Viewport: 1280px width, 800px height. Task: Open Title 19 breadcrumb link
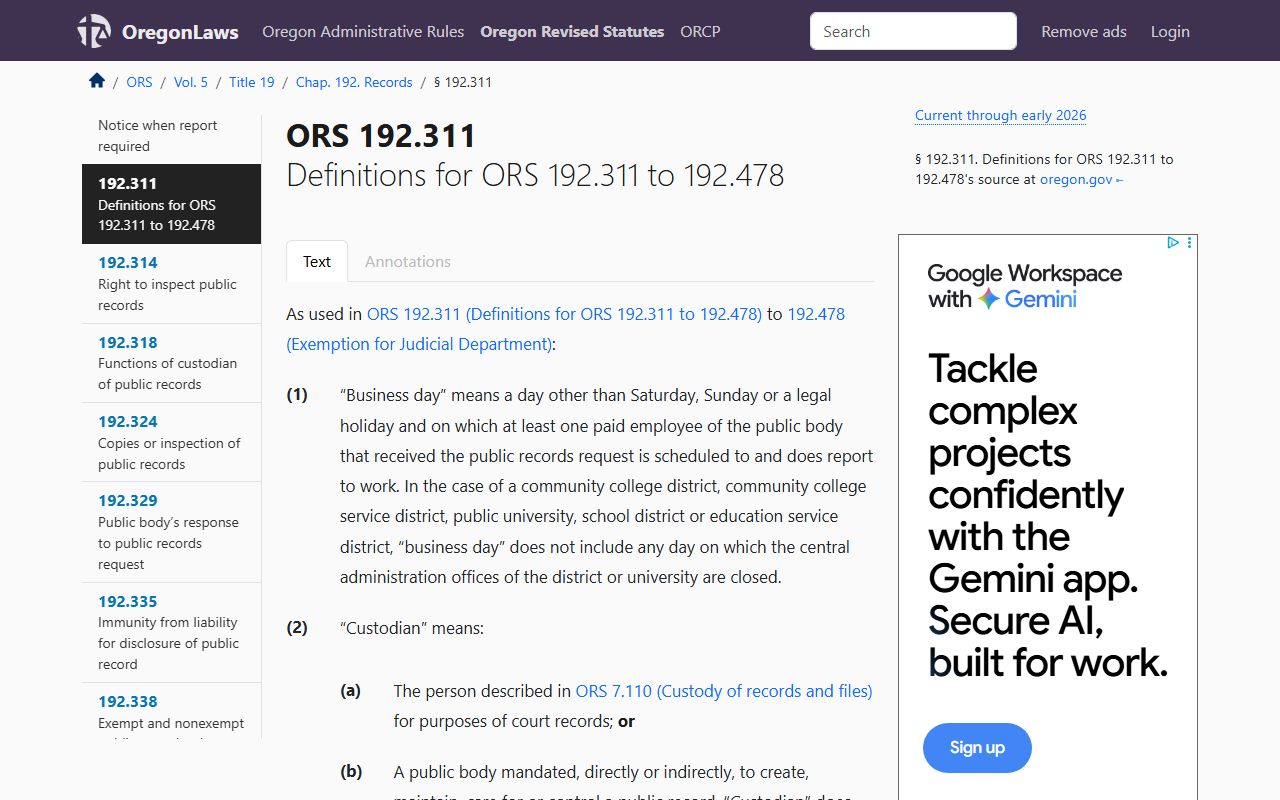(x=252, y=82)
